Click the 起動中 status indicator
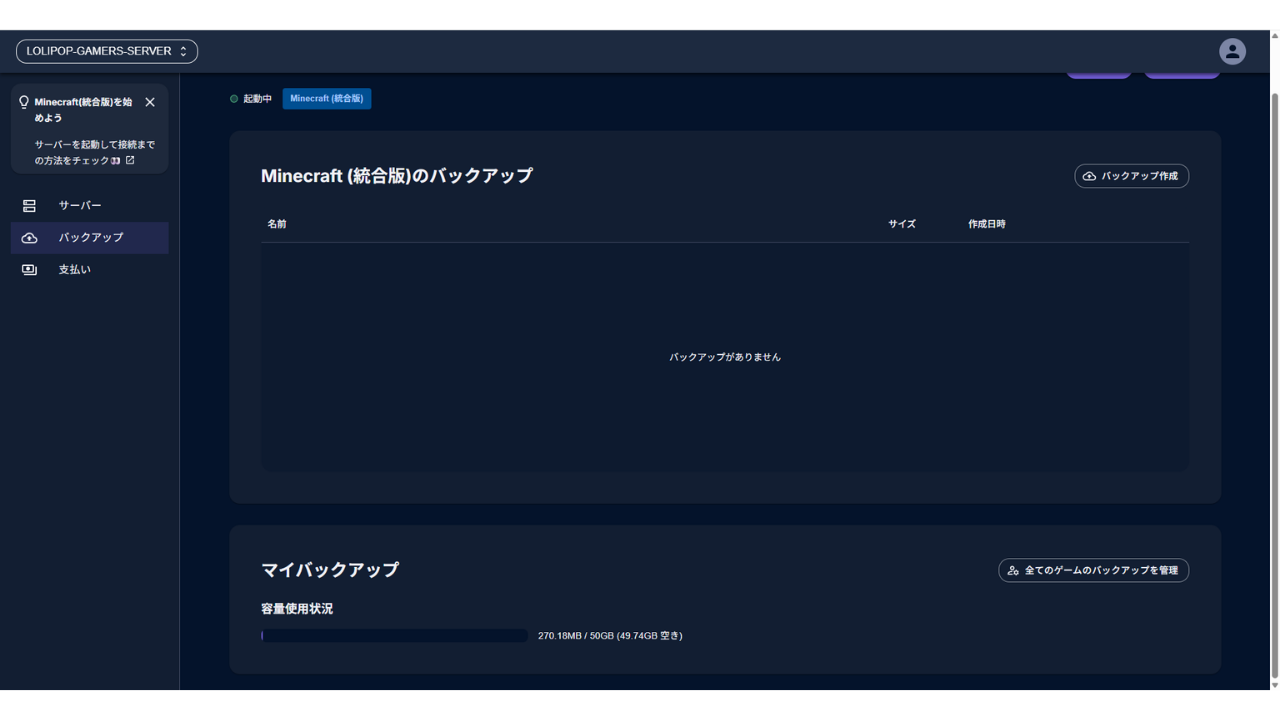 tap(251, 99)
